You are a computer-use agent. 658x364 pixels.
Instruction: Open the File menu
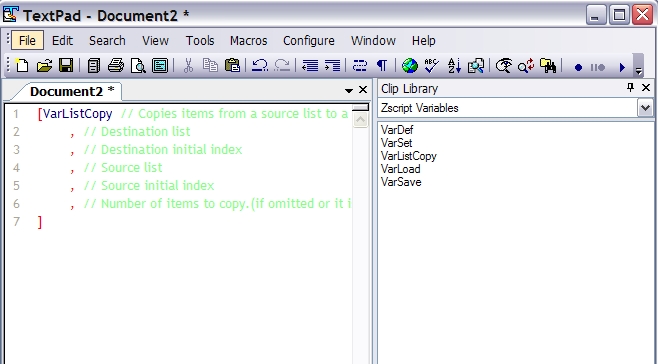pos(27,41)
